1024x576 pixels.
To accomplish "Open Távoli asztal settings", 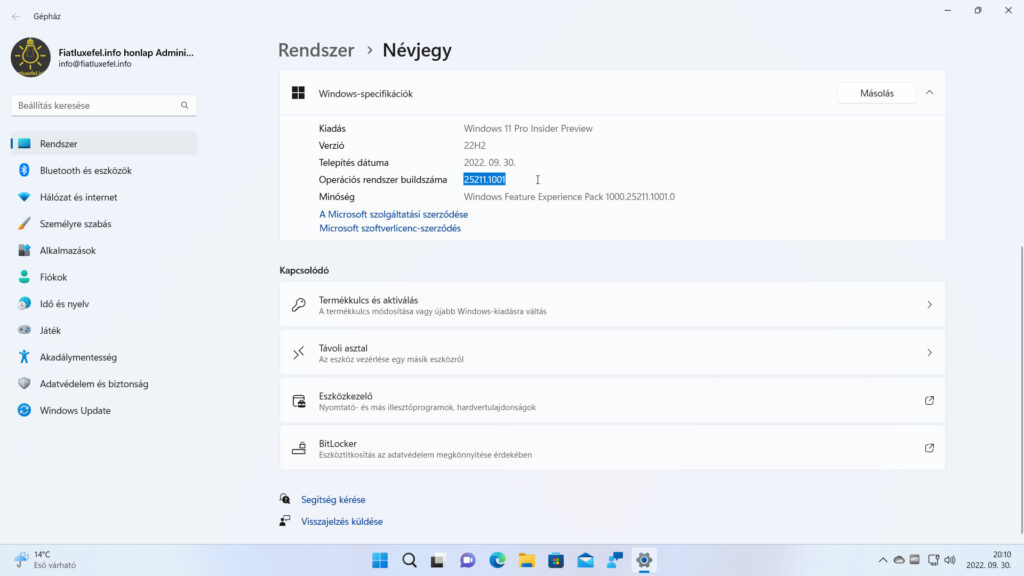I will [x=612, y=353].
